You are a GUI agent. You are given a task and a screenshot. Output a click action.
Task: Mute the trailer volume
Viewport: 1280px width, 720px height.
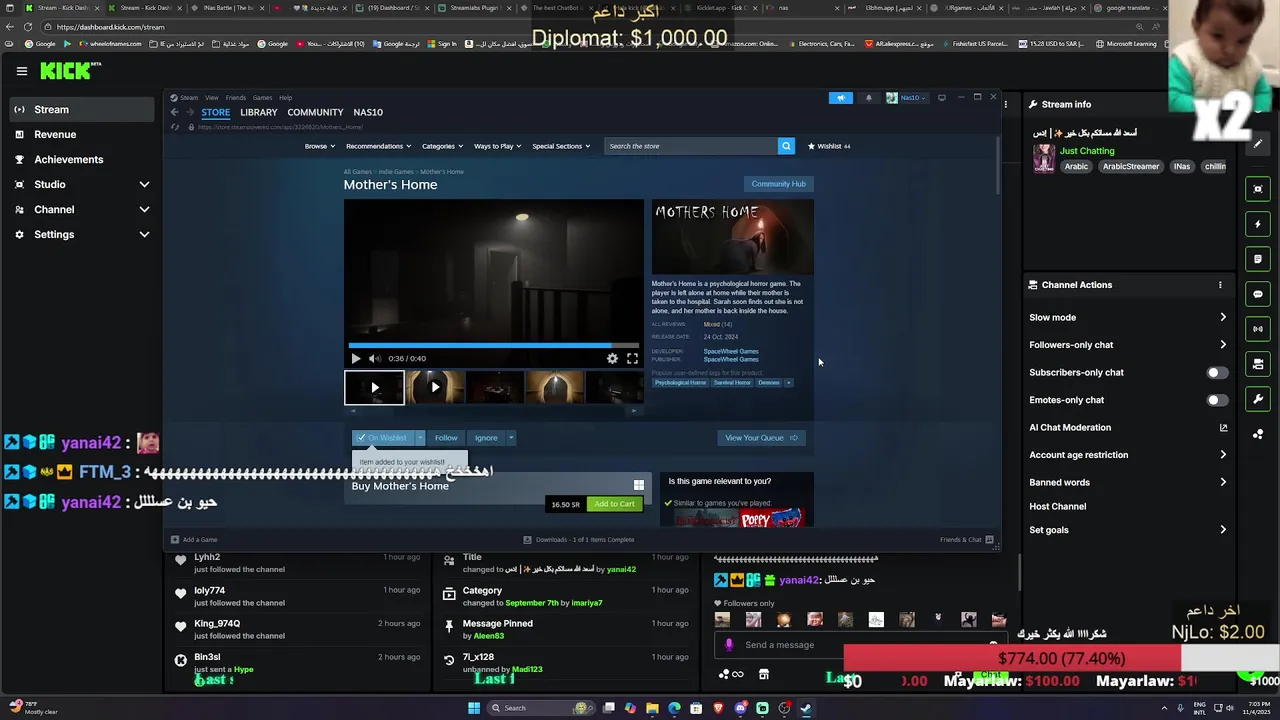pos(374,358)
